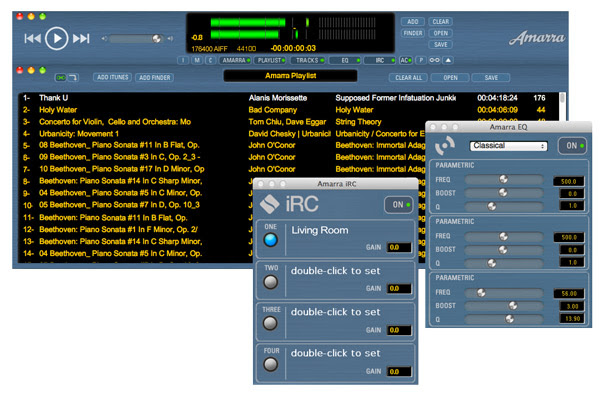Screen dimensions: 600x393
Task: Click ADD in the player window
Action: click(412, 22)
